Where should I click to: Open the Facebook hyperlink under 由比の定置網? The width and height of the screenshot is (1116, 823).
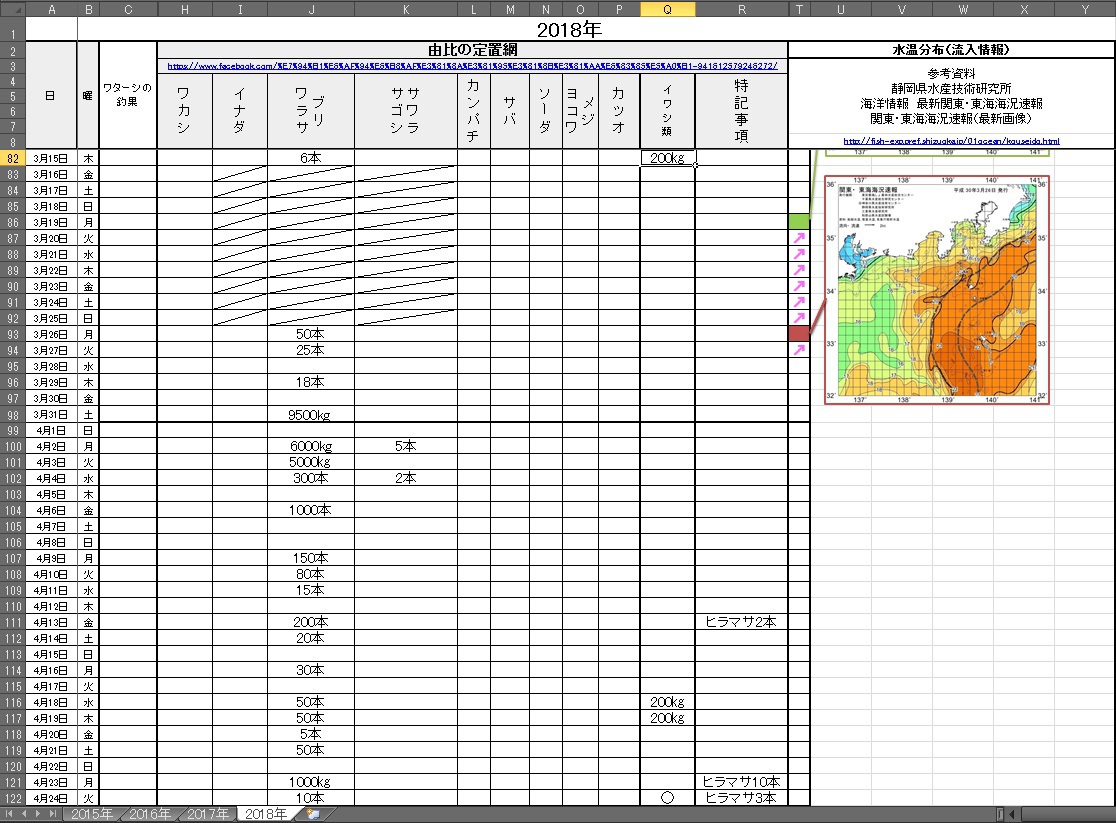(x=472, y=65)
